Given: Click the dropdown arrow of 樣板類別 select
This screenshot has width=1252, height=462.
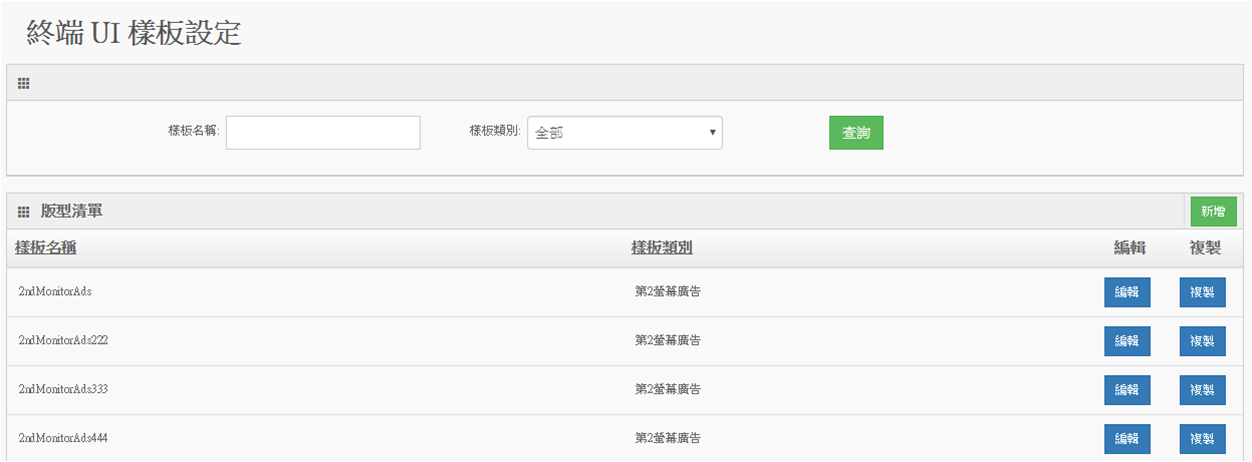Looking at the screenshot, I should click(x=712, y=132).
